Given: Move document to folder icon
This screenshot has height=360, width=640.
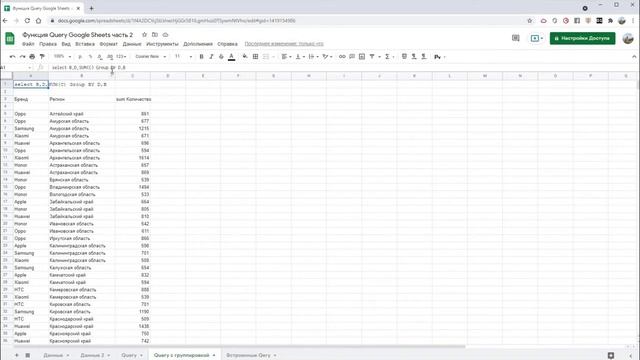Looking at the screenshot, I should (155, 35).
